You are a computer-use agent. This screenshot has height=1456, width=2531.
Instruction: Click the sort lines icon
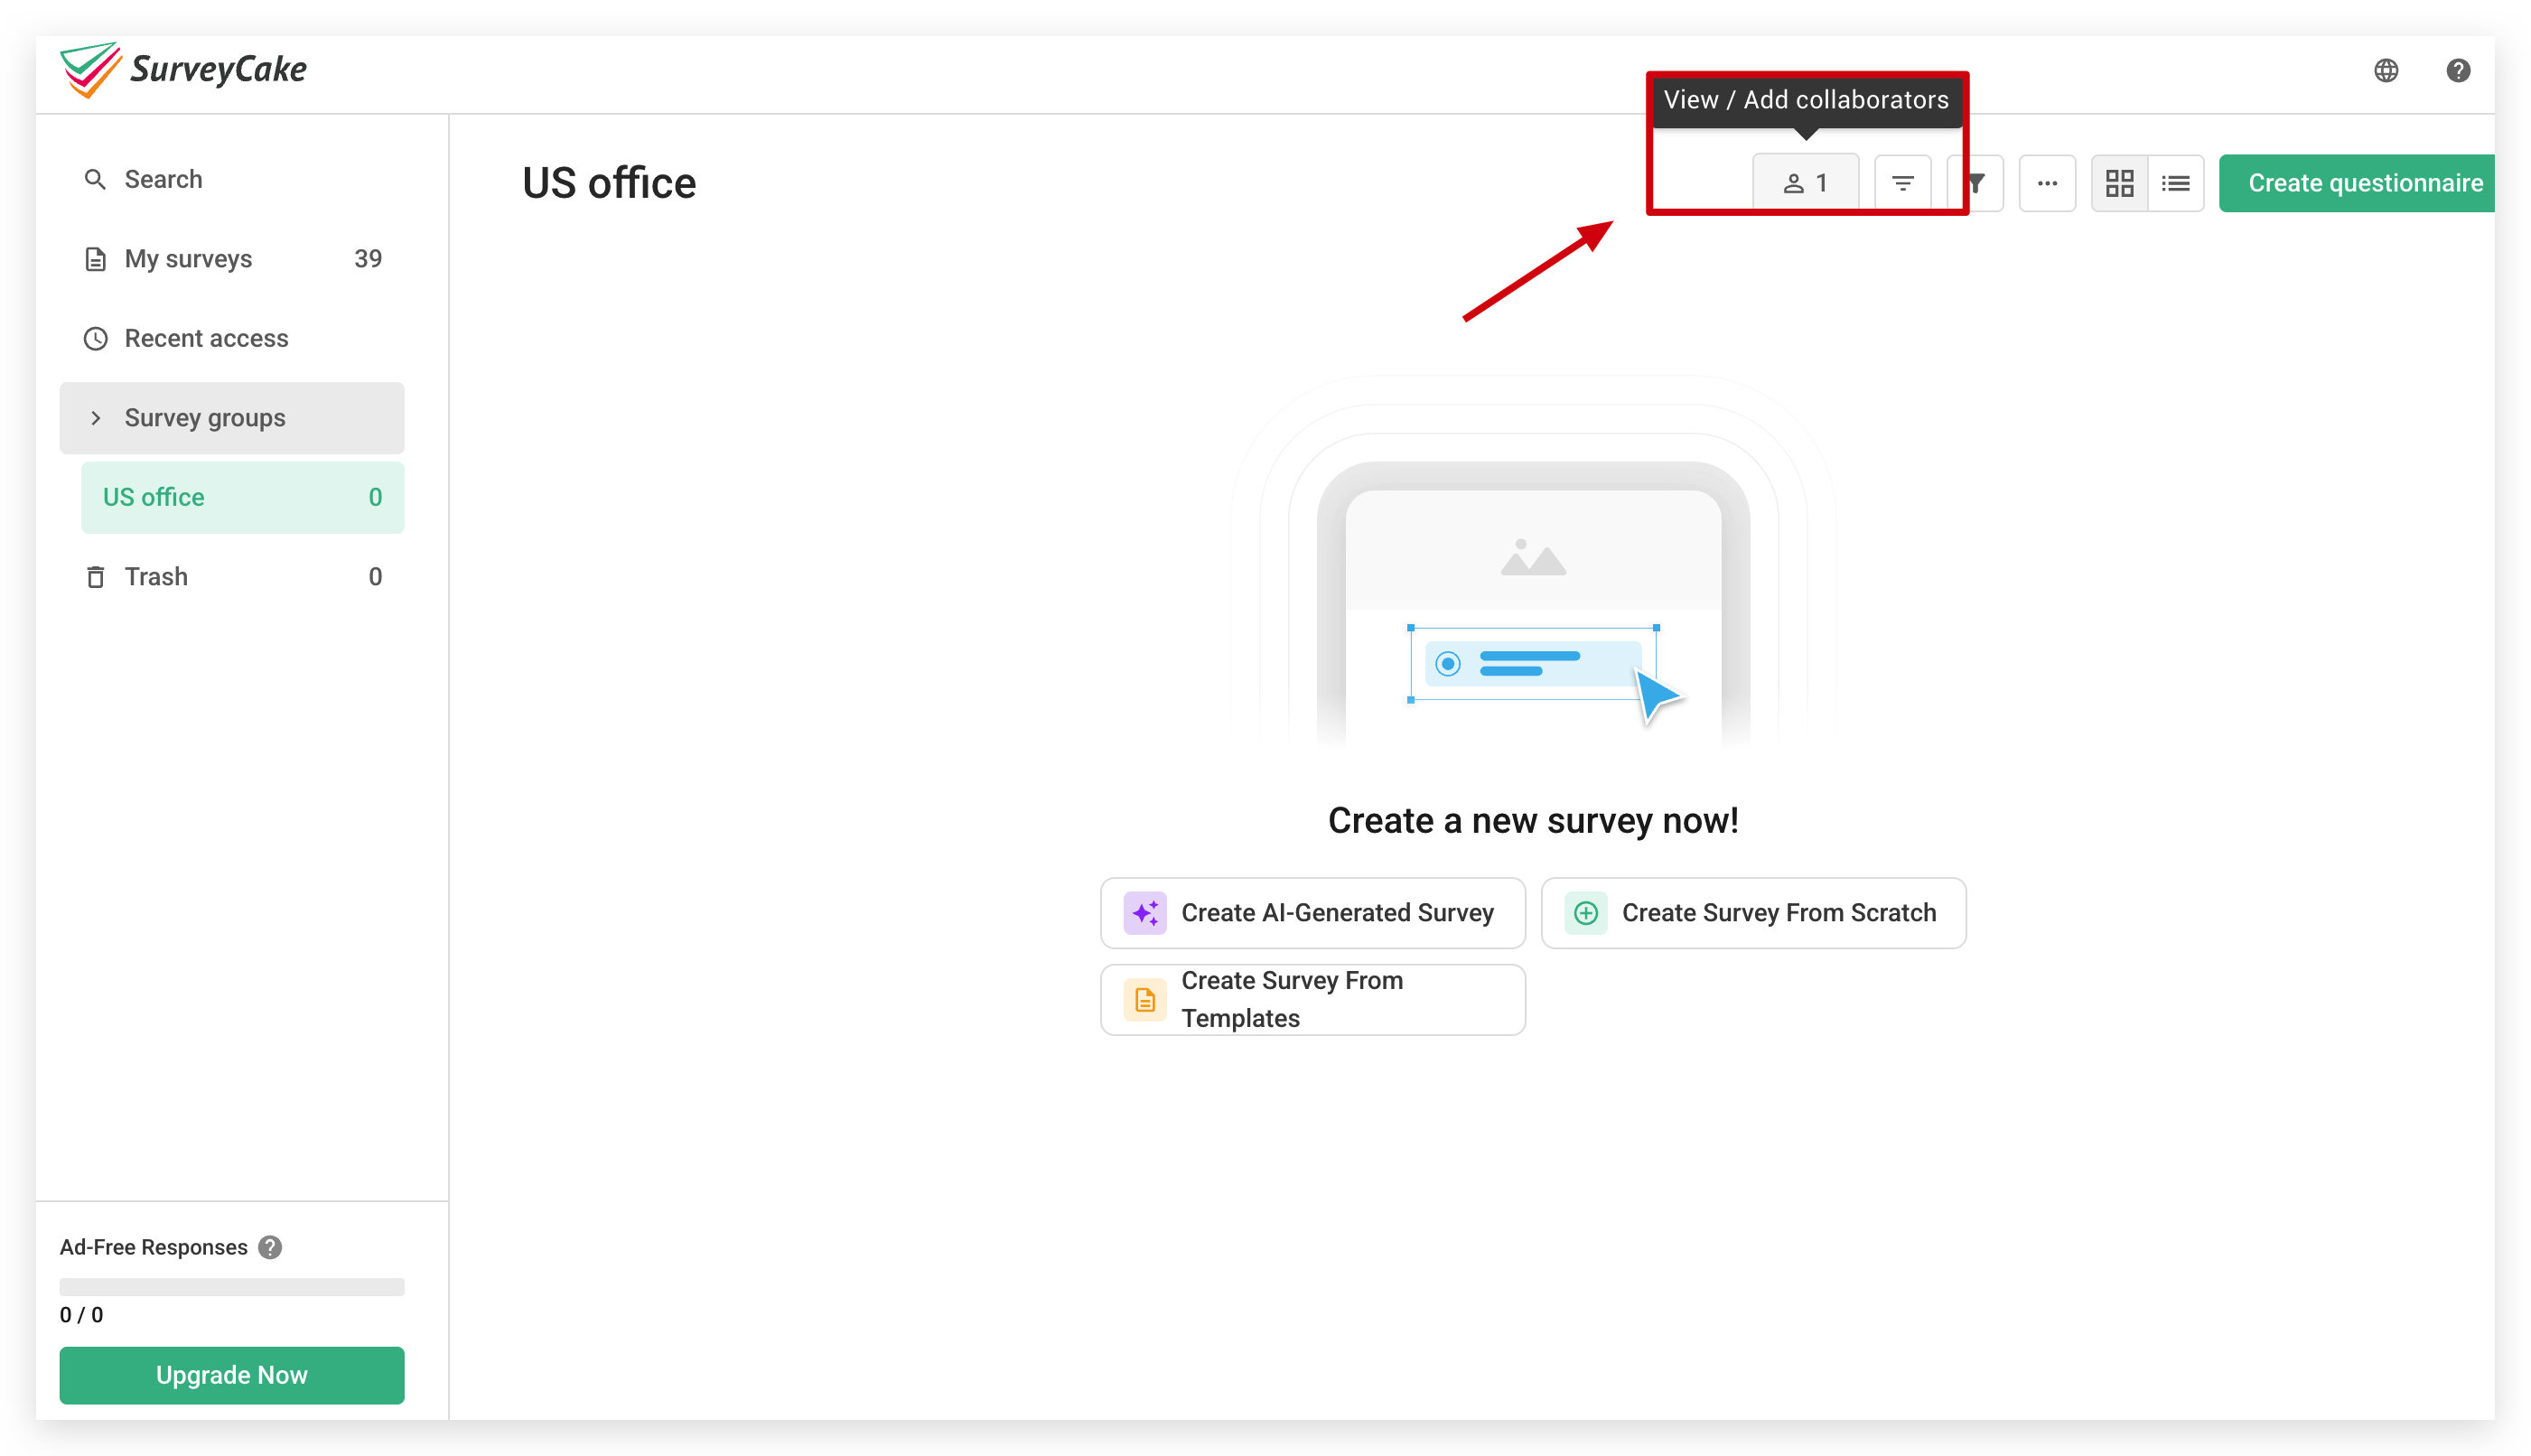(1902, 183)
